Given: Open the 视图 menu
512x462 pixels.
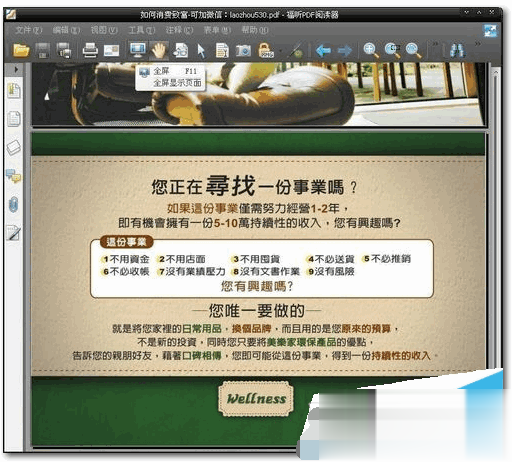Looking at the screenshot, I should 104,30.
